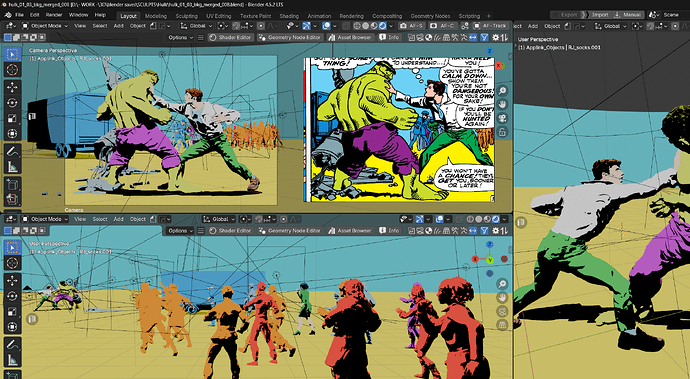Viewport: 690px width, 379px height.
Task: Toggle show overlays in top viewport header
Action: tap(327, 26)
